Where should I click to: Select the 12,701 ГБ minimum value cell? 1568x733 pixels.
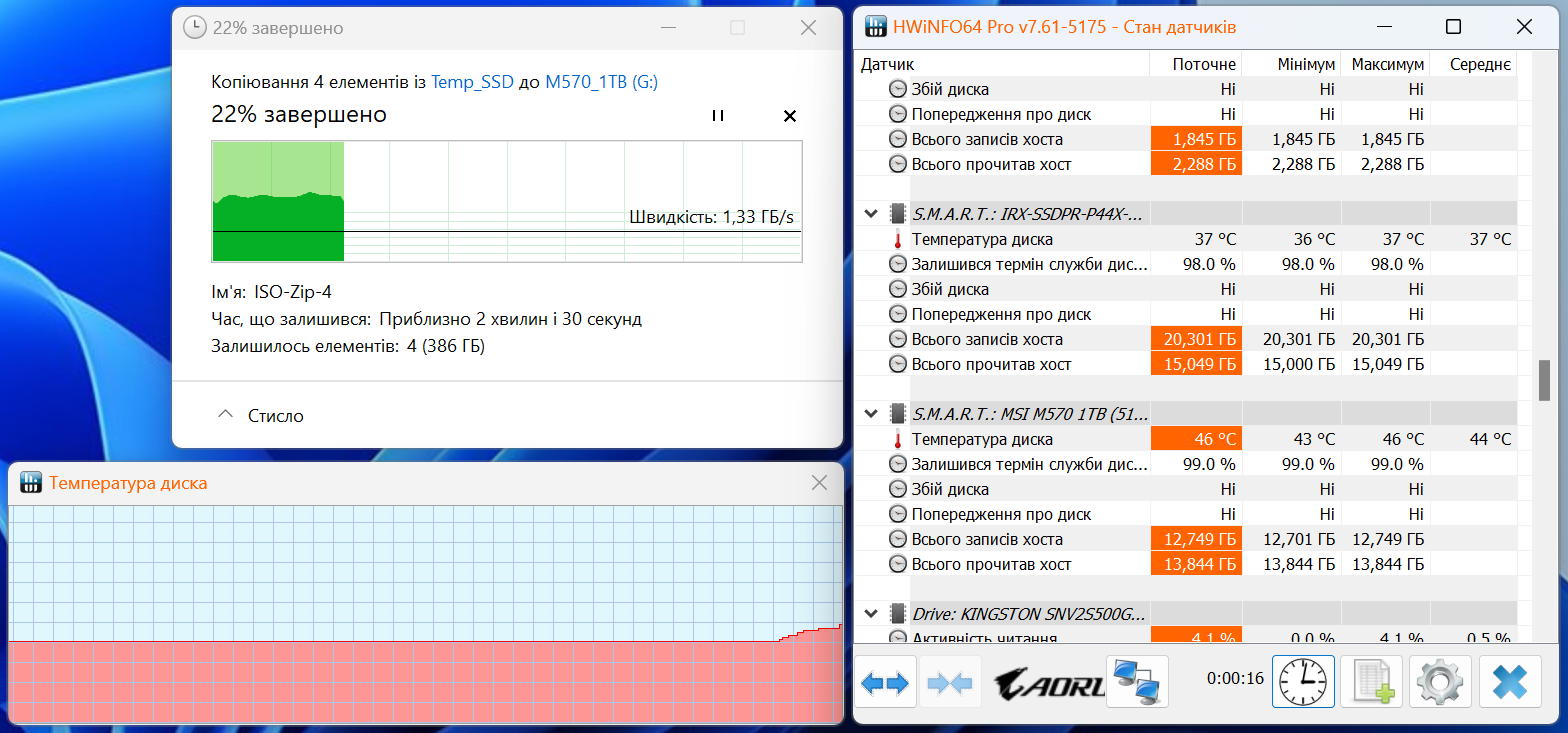[x=1290, y=539]
